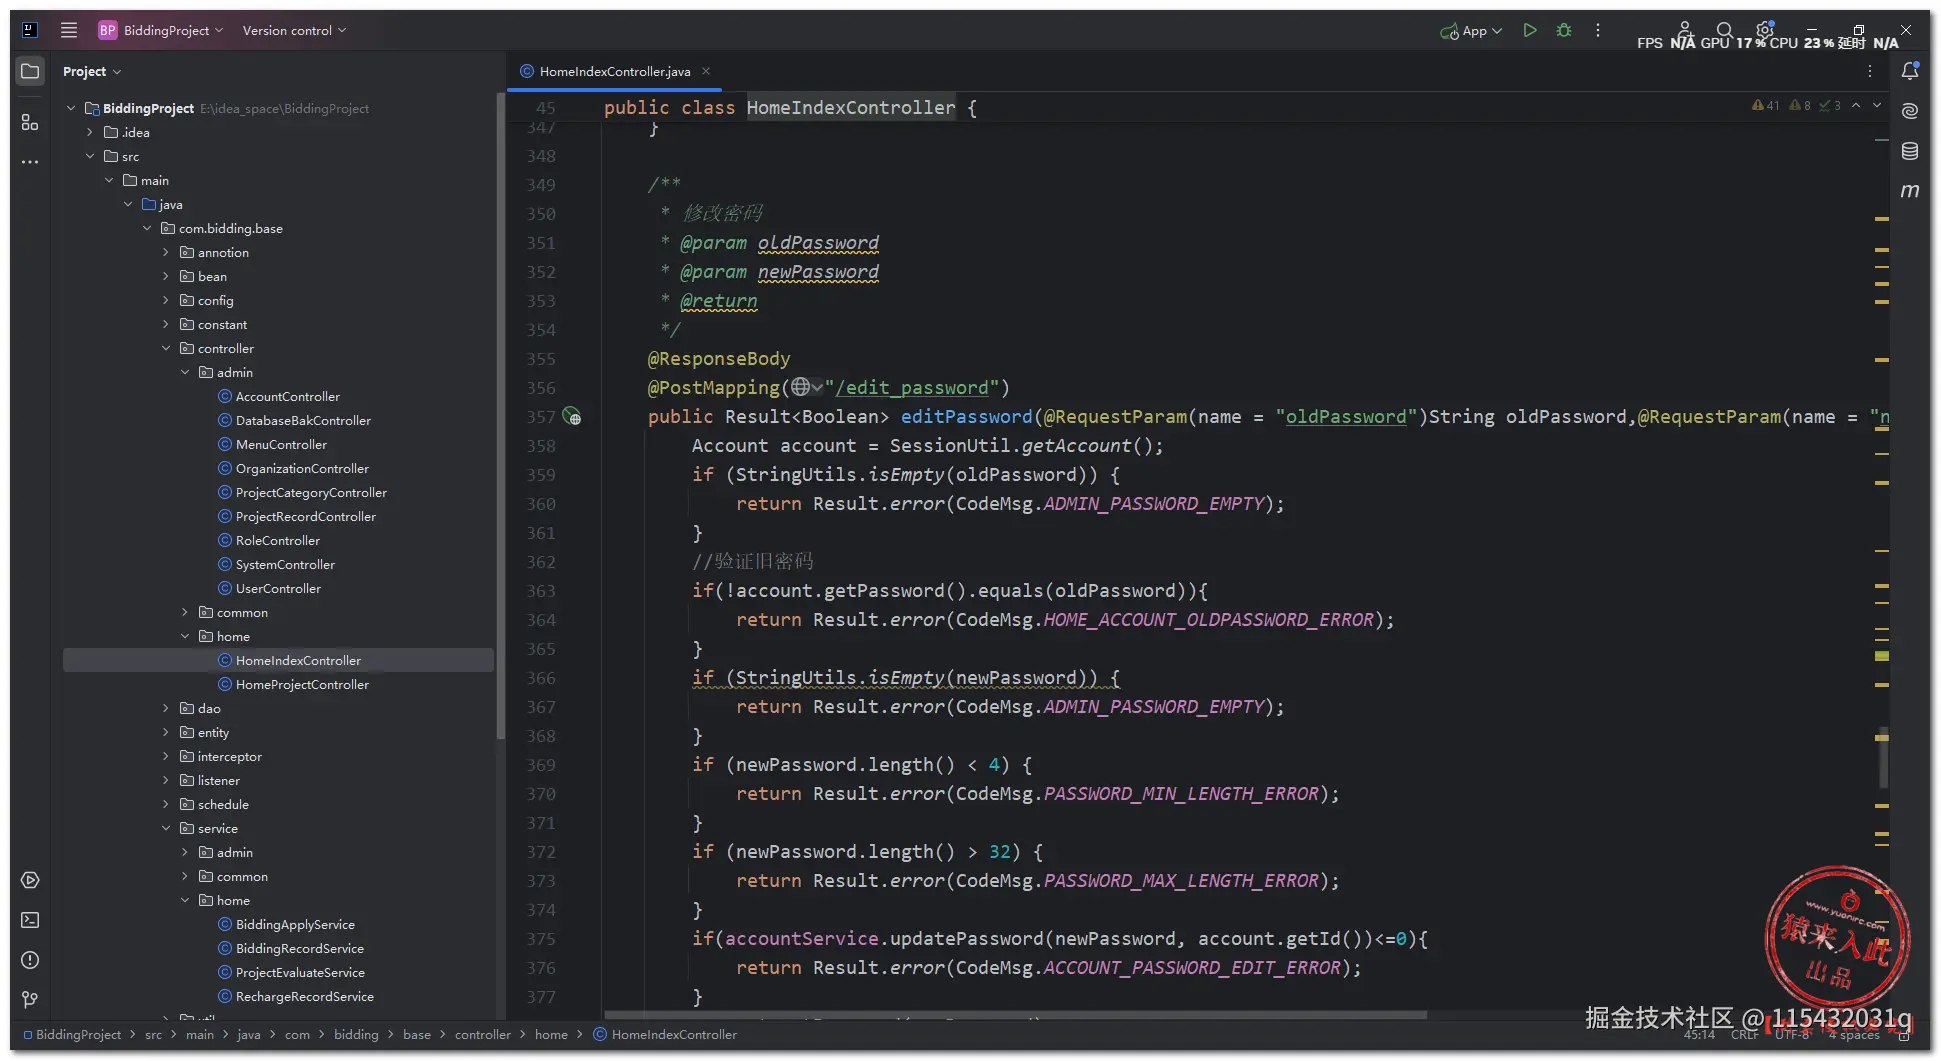Click the globe icon beside /edit_password
The image size is (1941, 1061).
[x=800, y=387]
